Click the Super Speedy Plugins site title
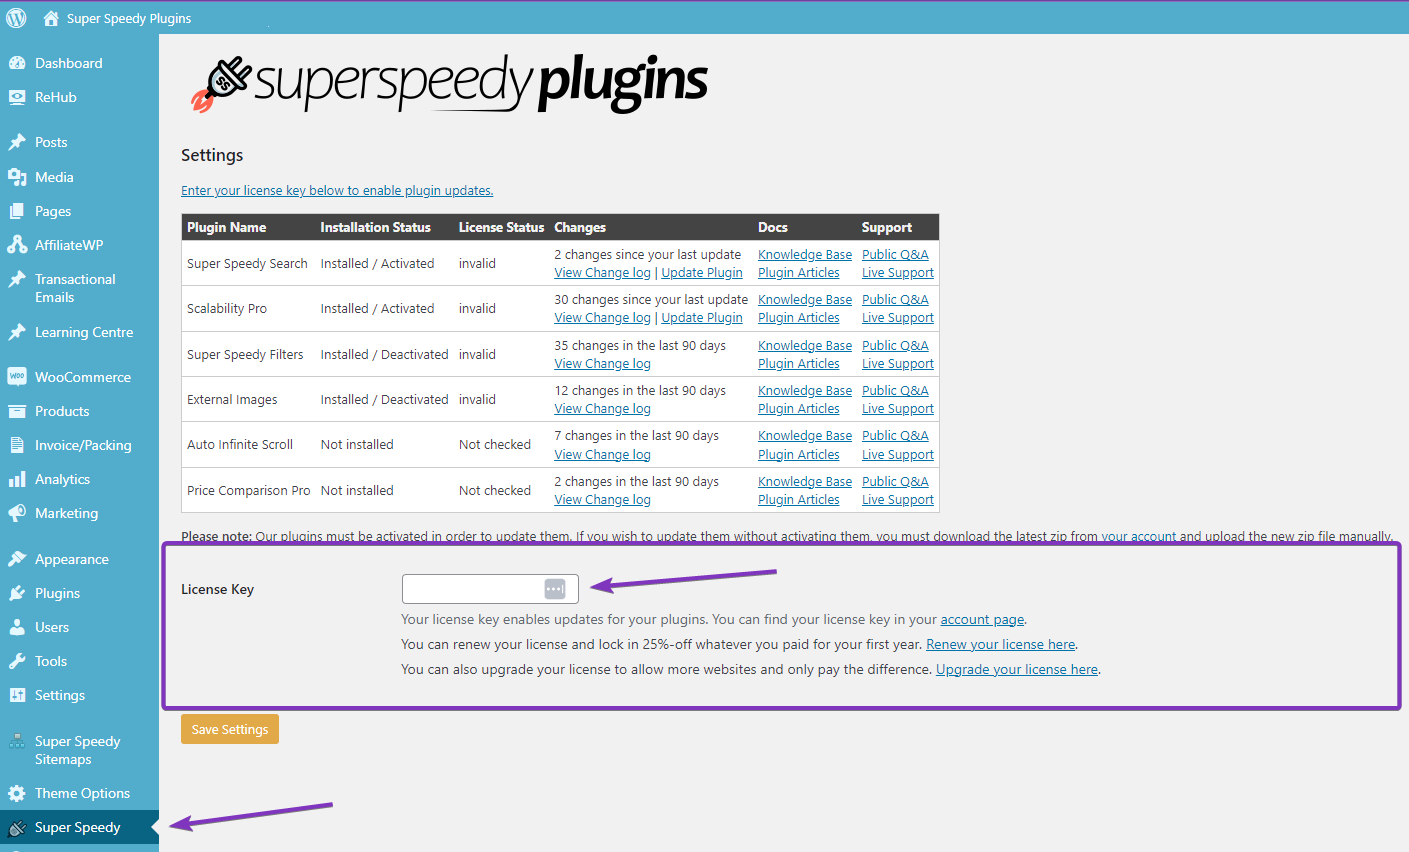Viewport: 1409px width, 852px height. 129,18
